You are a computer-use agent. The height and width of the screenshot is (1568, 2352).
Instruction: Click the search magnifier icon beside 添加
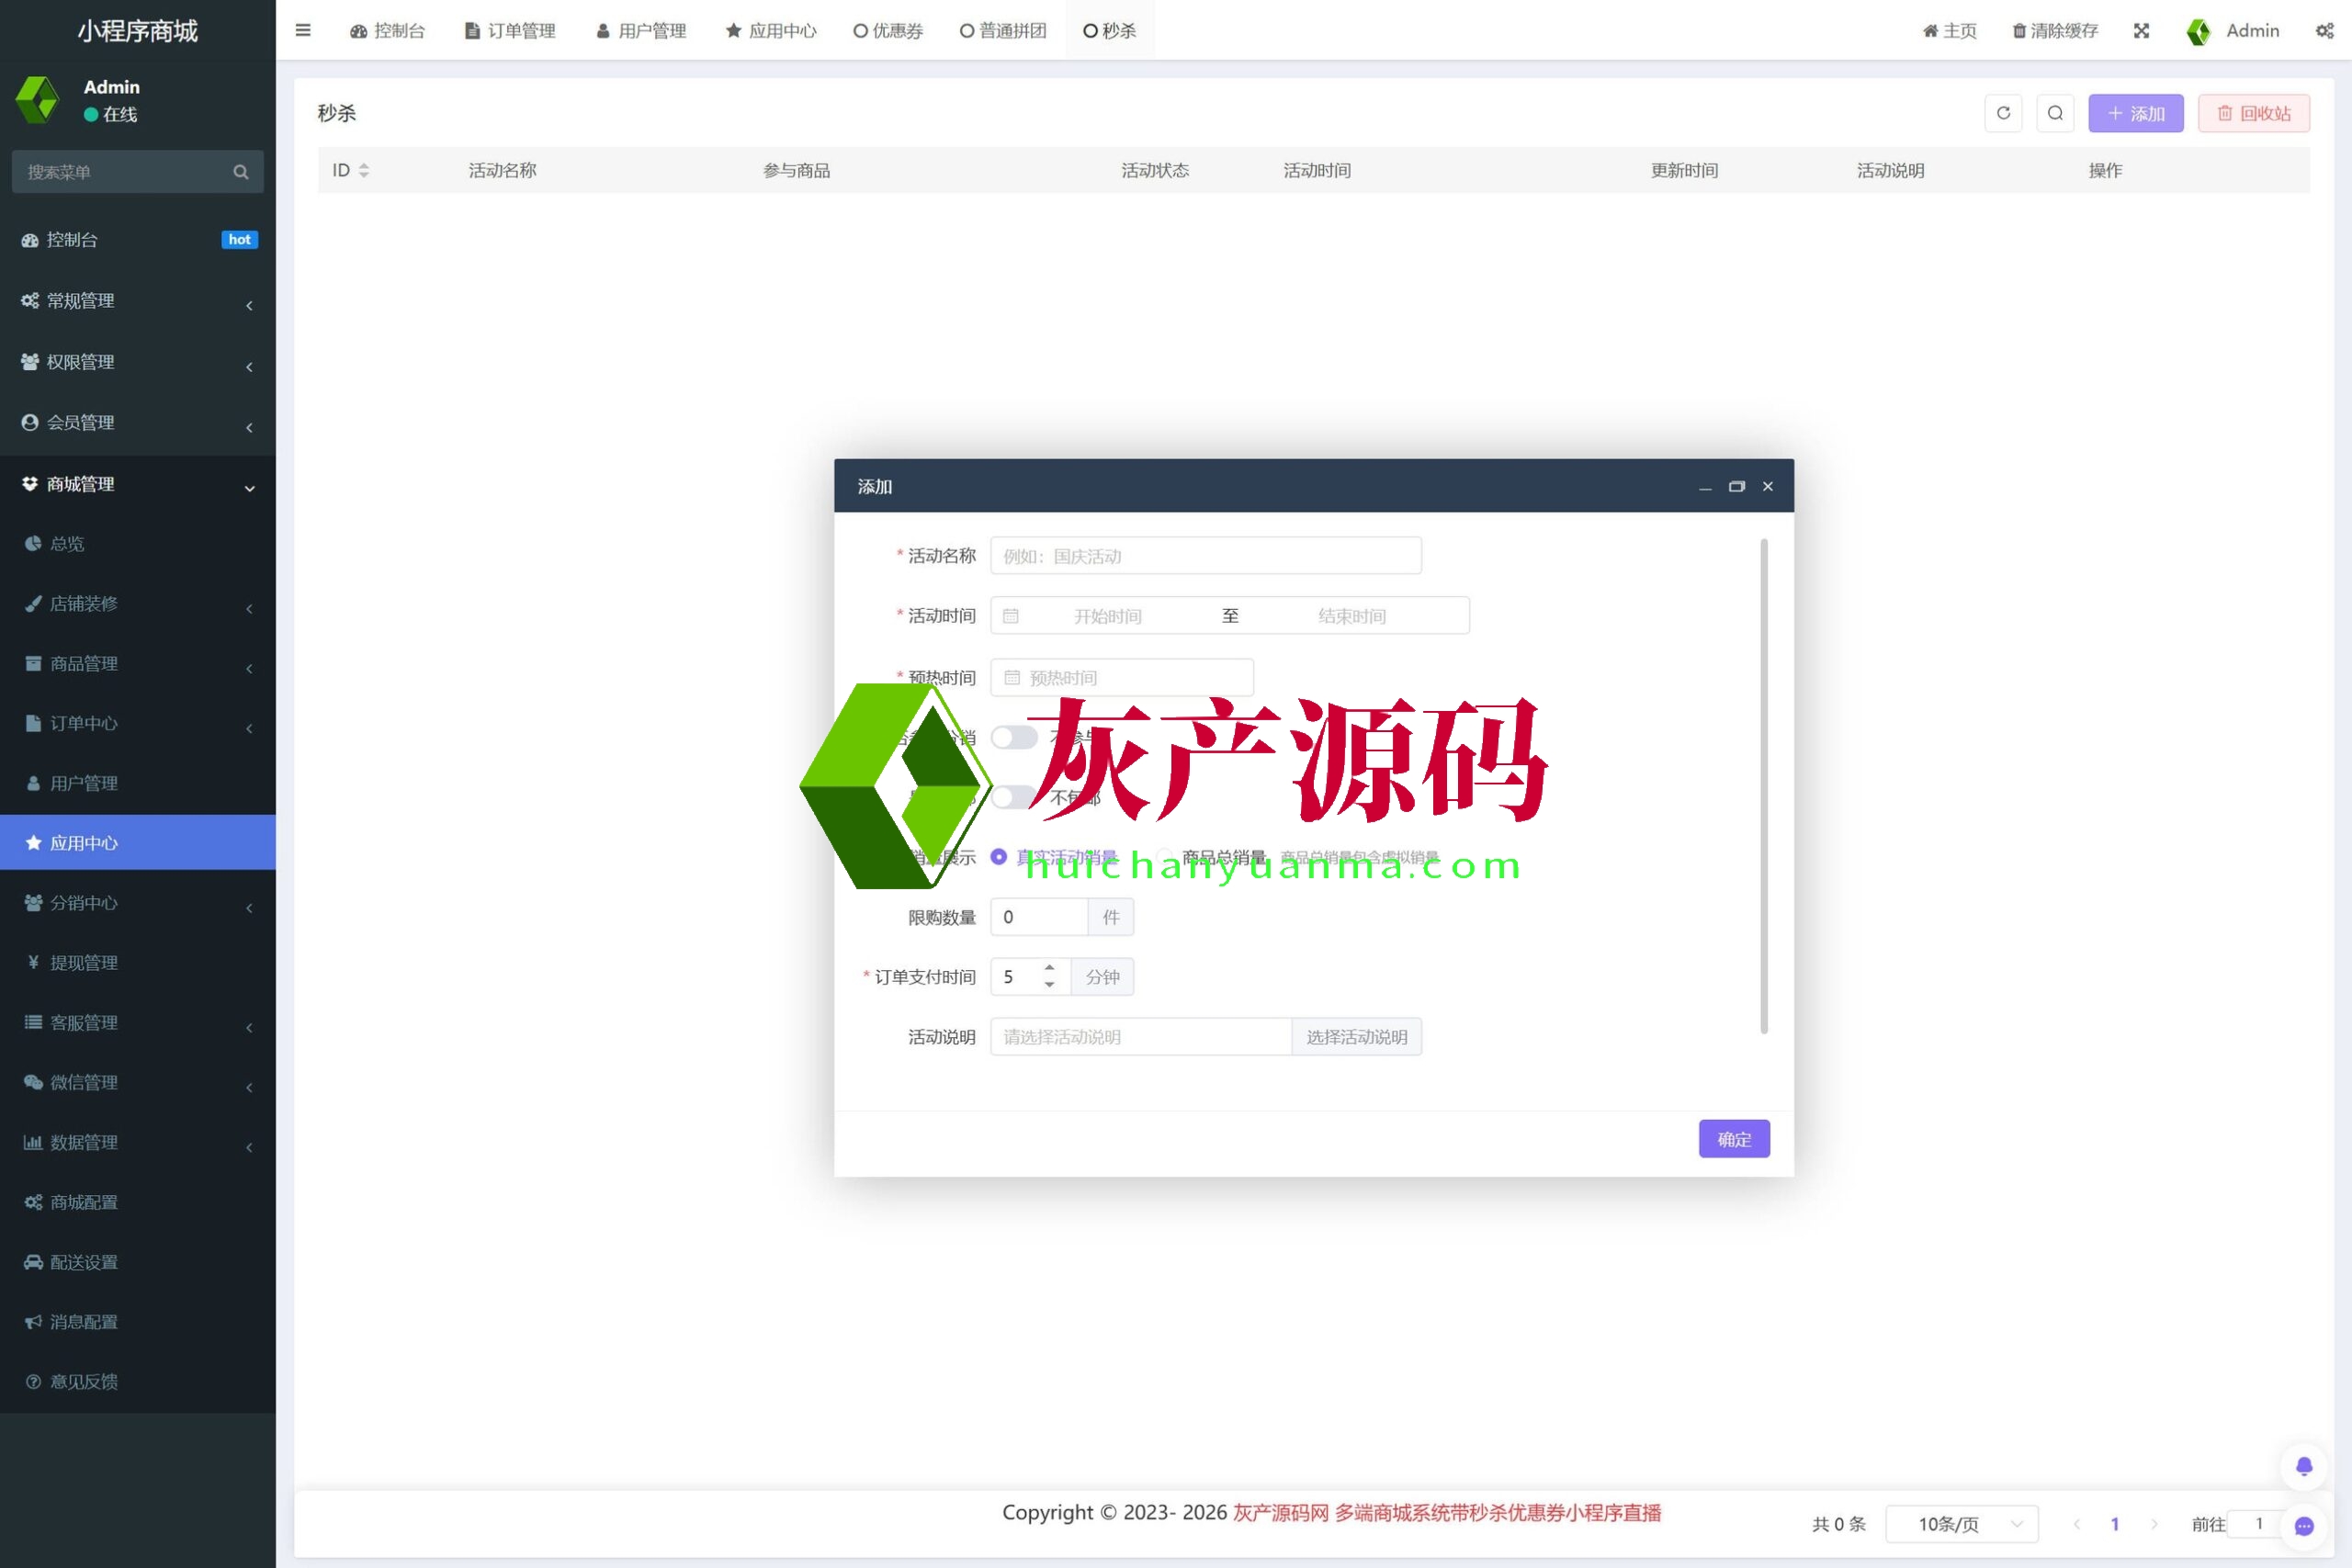tap(2055, 113)
